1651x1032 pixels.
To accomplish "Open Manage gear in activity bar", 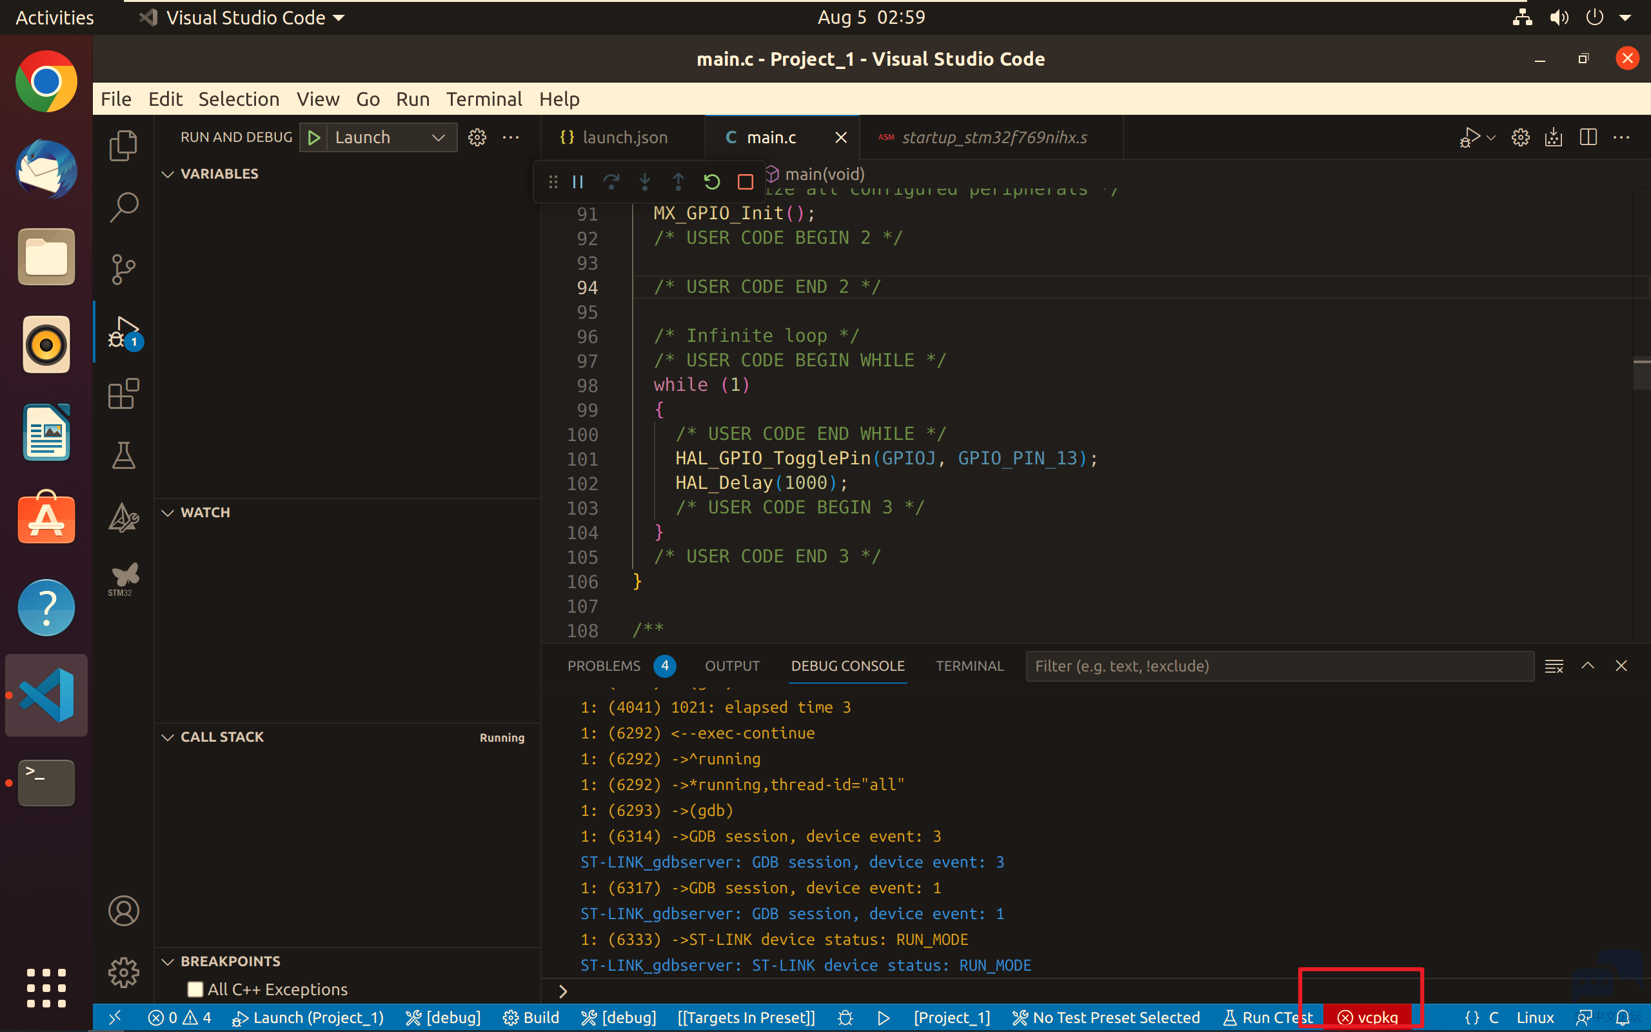I will pyautogui.click(x=123, y=972).
